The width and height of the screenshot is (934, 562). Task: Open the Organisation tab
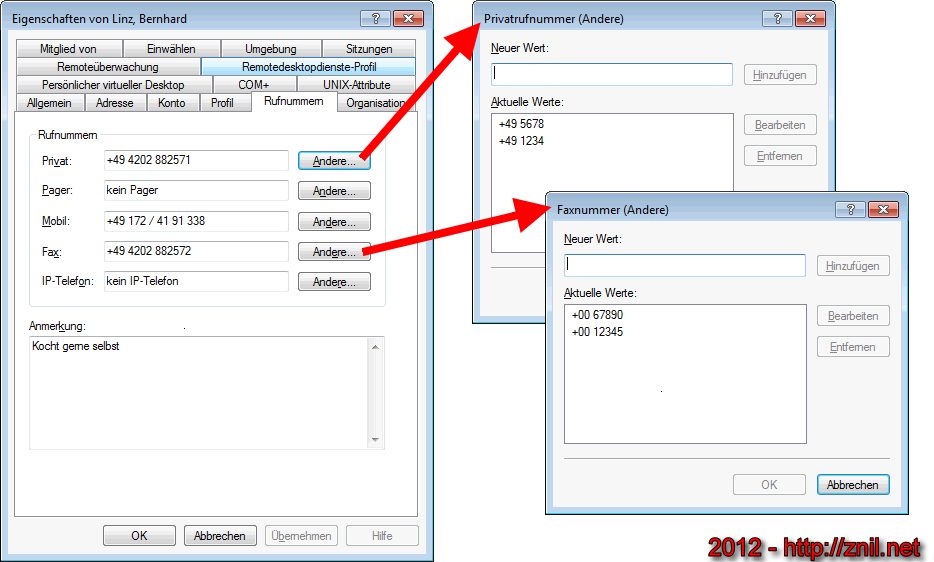click(x=375, y=103)
